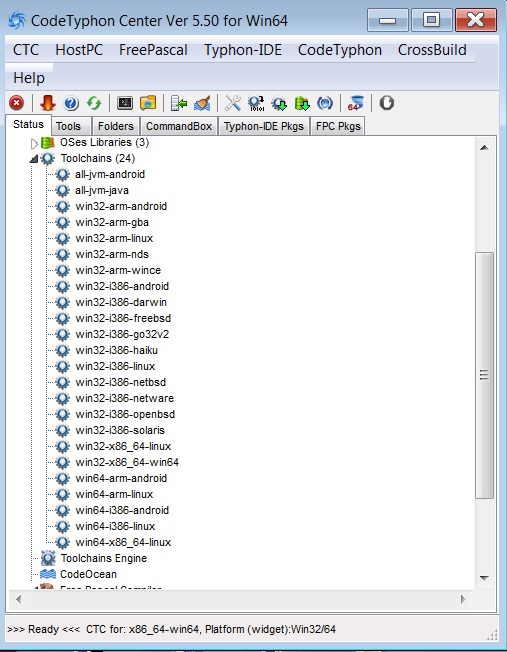The image size is (507, 652).
Task: Select the win32-x86_64-win64 toolchain
Action: 127,462
